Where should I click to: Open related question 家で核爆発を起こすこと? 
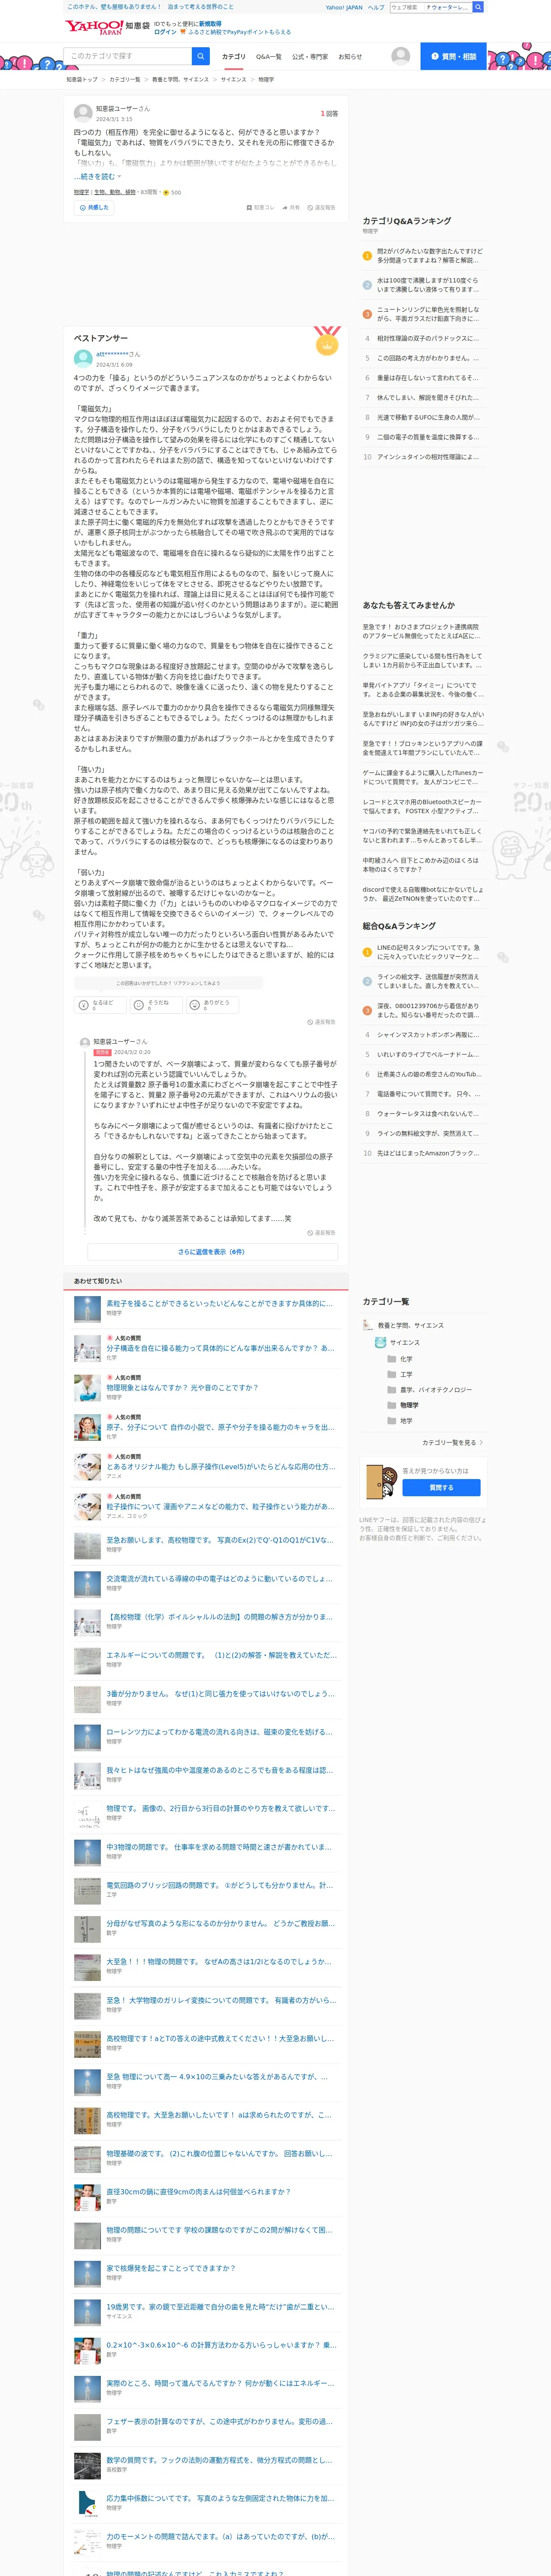[171, 2269]
